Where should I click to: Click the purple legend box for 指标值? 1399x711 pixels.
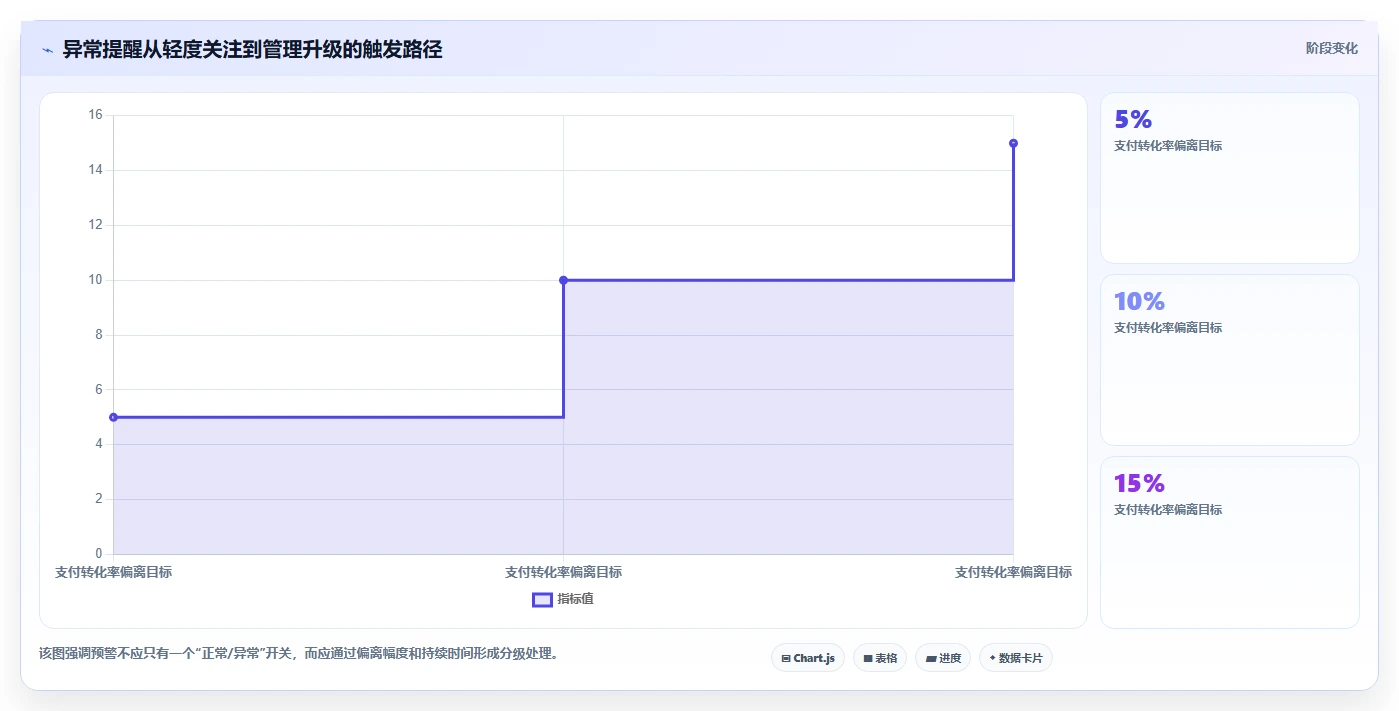tap(542, 599)
